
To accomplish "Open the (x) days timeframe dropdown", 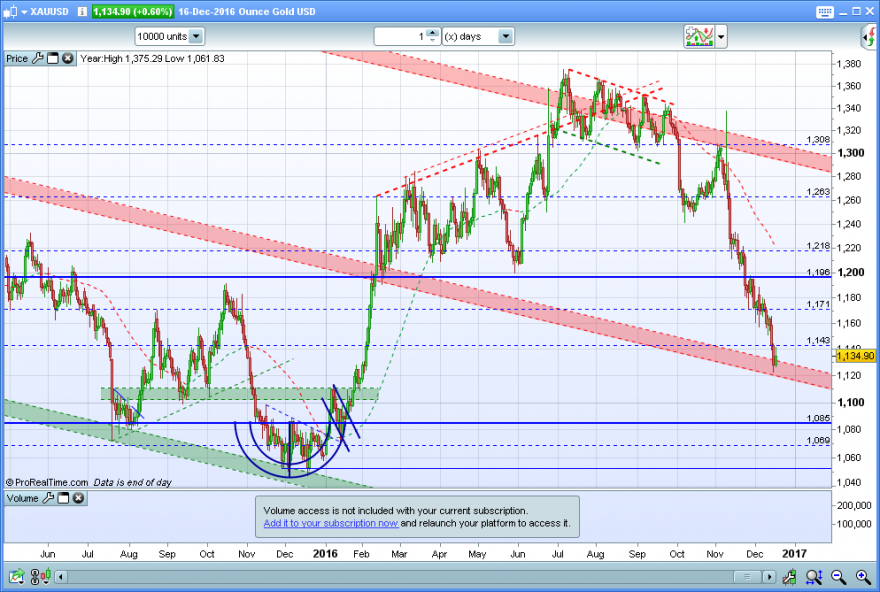I will 506,36.
